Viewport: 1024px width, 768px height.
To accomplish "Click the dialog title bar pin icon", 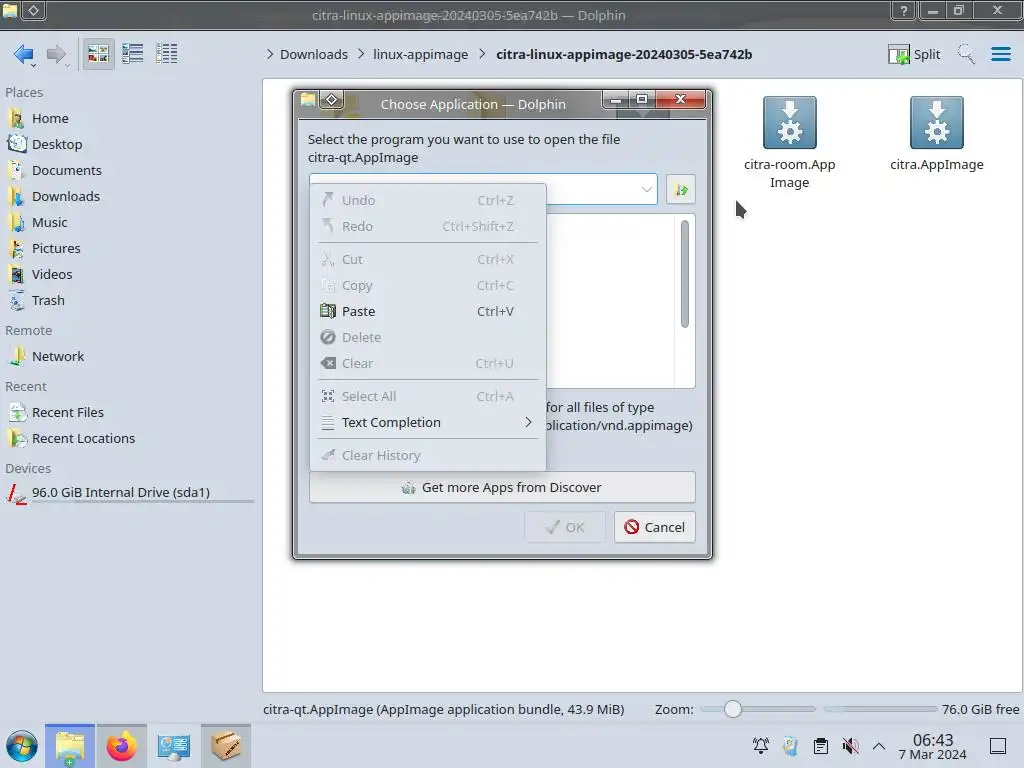I will coord(332,99).
